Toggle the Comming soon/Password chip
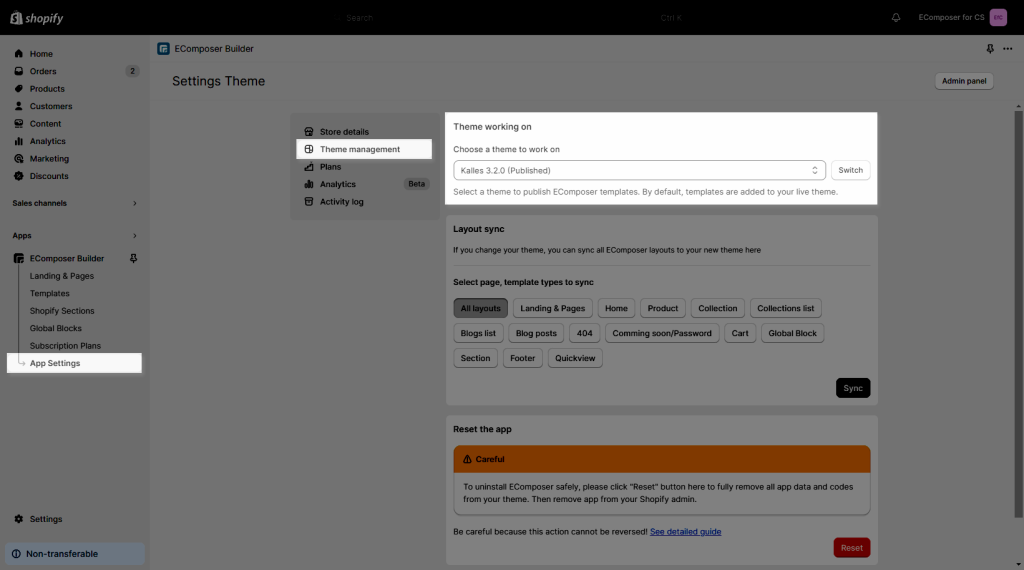1024x570 pixels. pyautogui.click(x=662, y=333)
